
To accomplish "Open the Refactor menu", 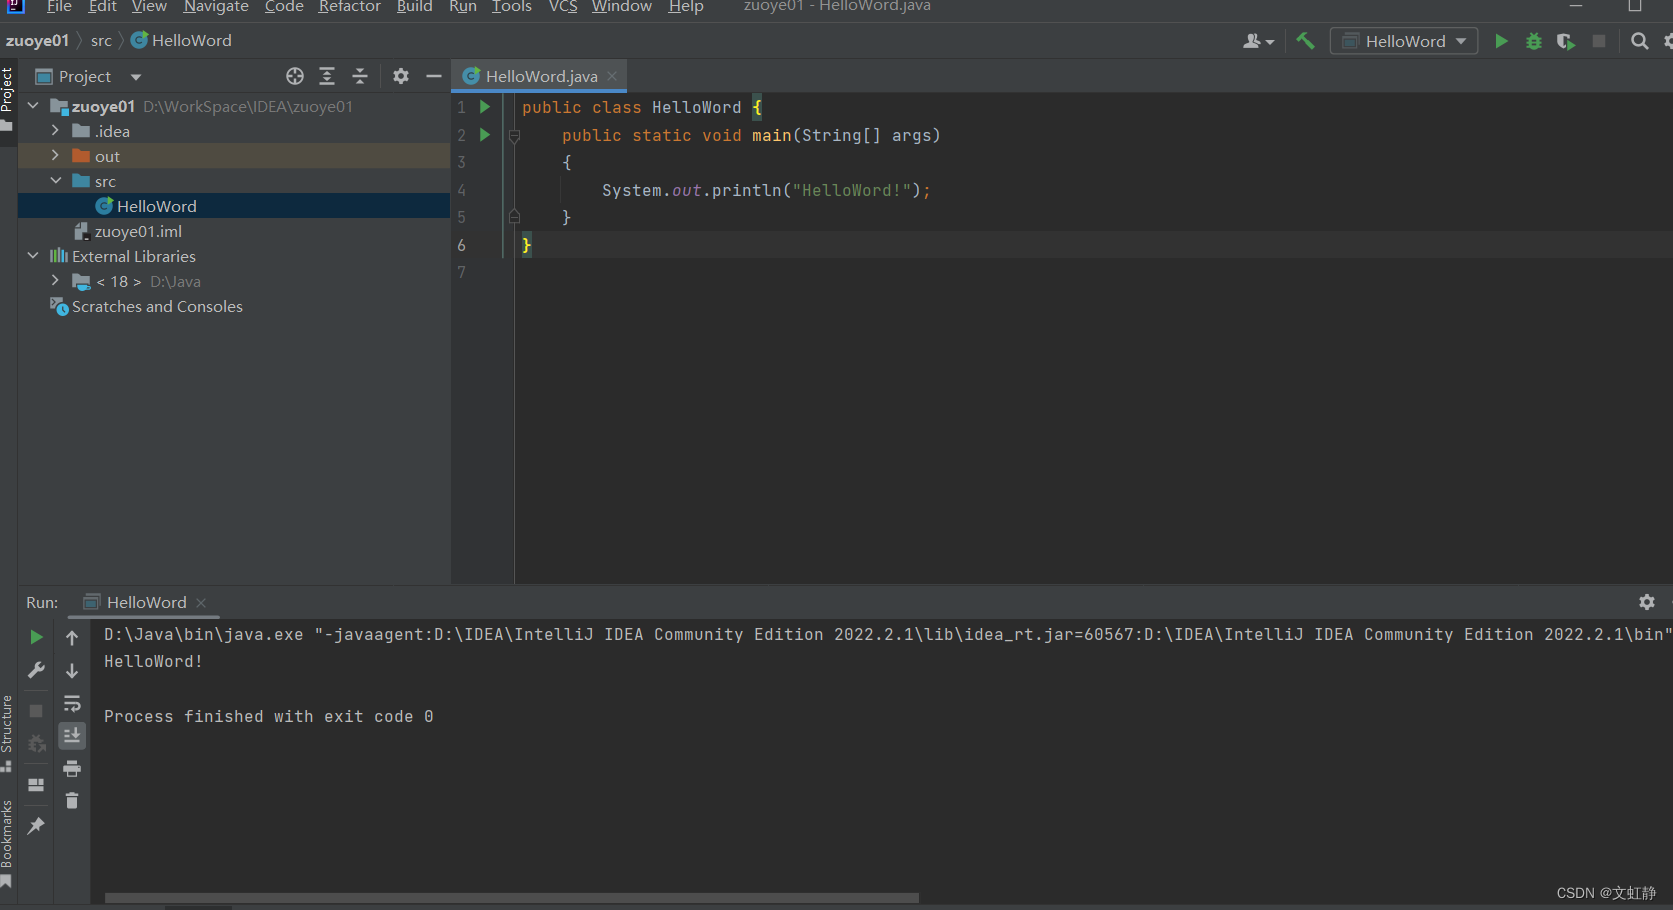I will coord(349,8).
